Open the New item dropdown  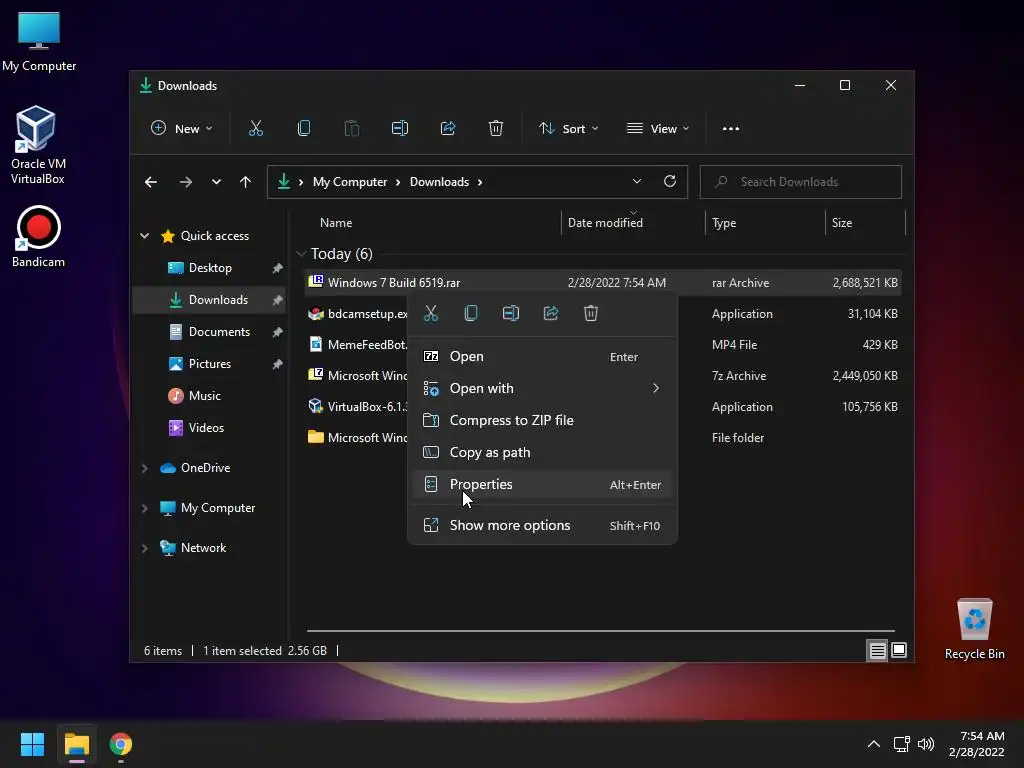click(x=181, y=129)
